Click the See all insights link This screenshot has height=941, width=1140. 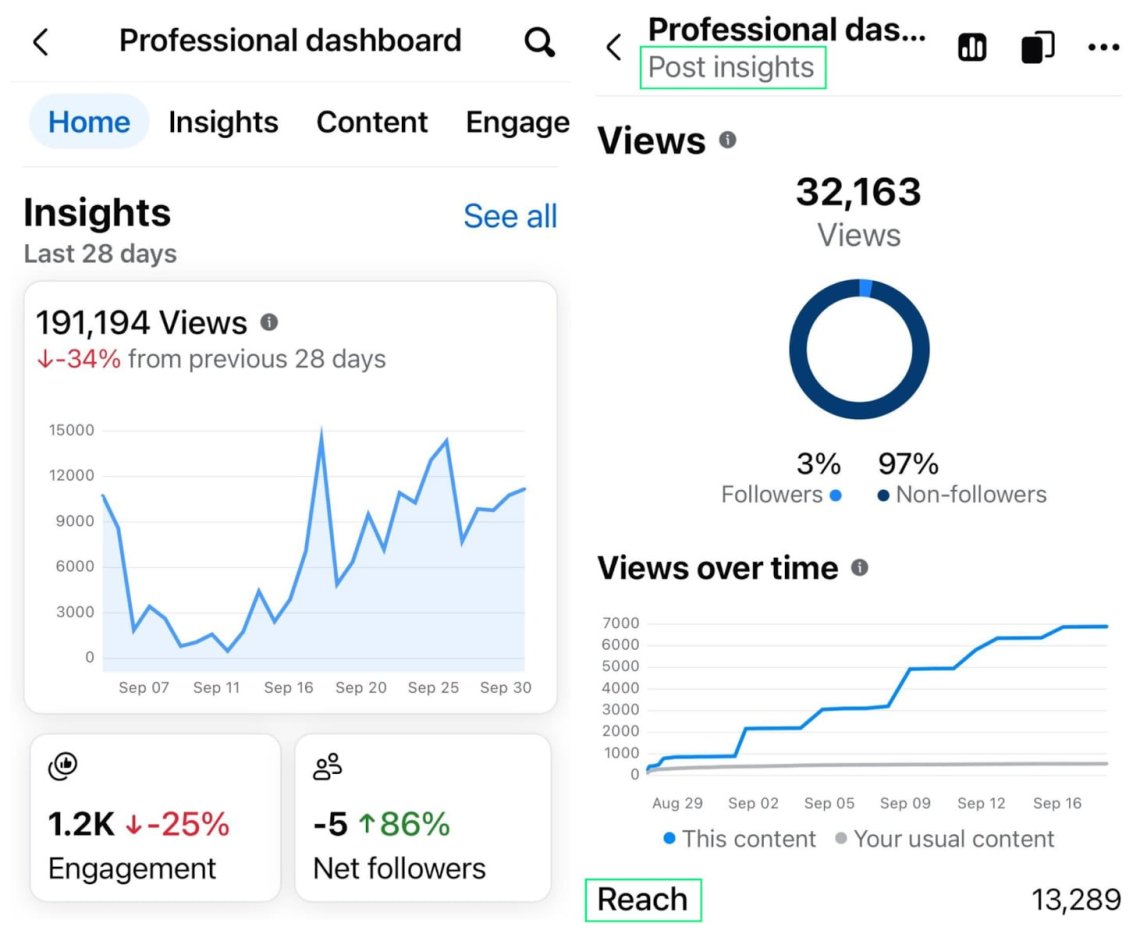pos(510,216)
